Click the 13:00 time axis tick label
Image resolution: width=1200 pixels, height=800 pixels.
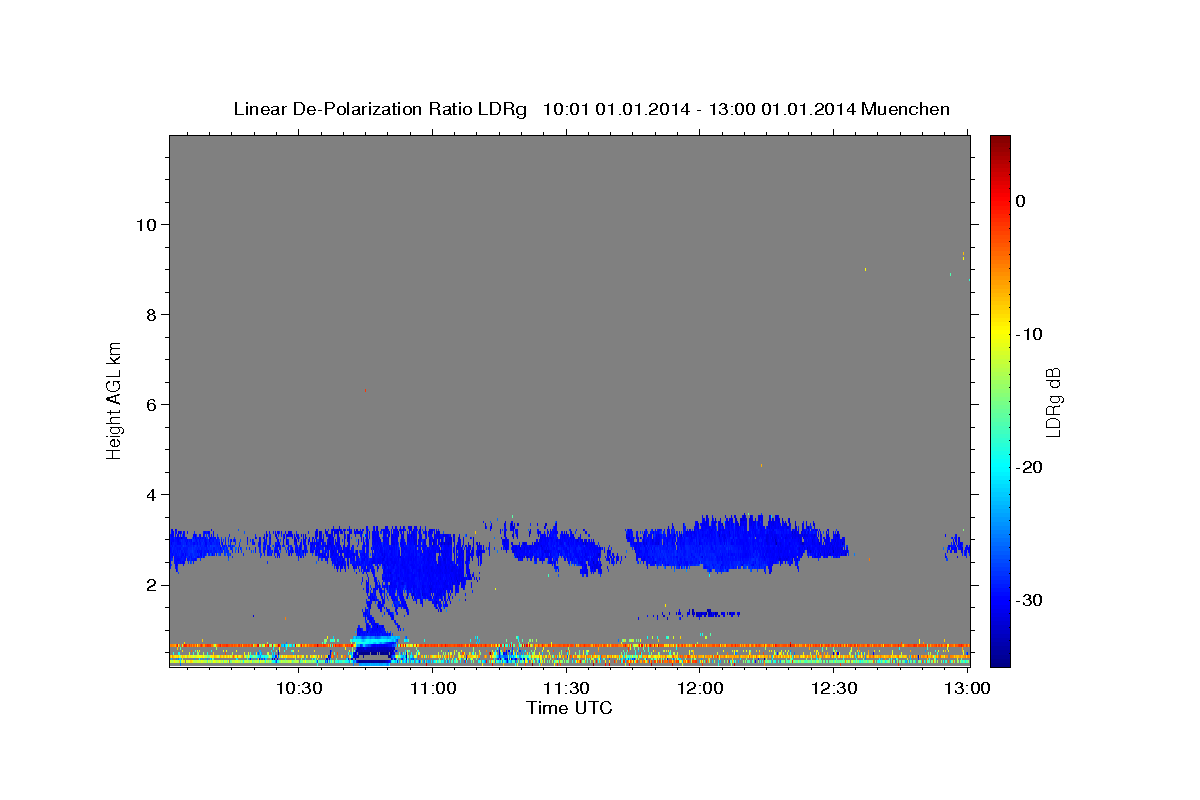[x=967, y=689]
